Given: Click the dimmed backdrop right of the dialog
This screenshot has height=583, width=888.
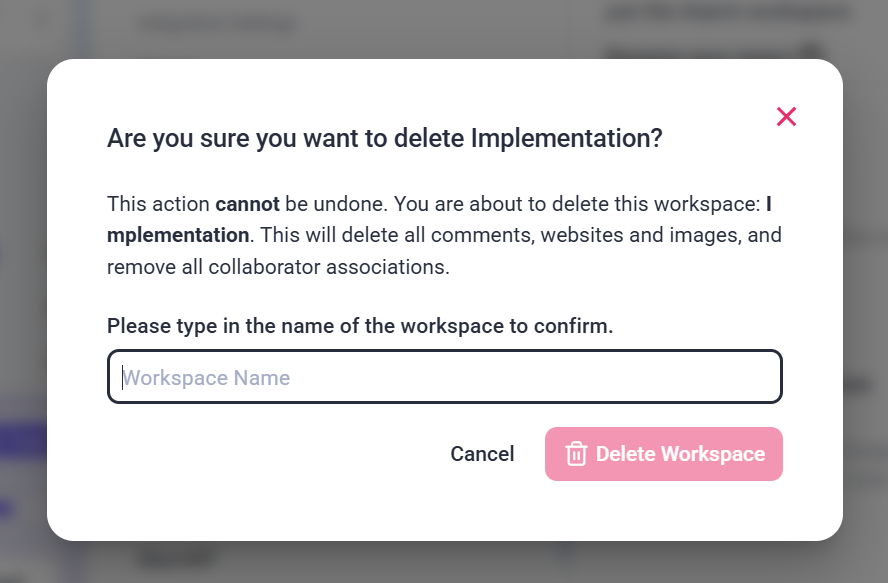Looking at the screenshot, I should (865, 300).
